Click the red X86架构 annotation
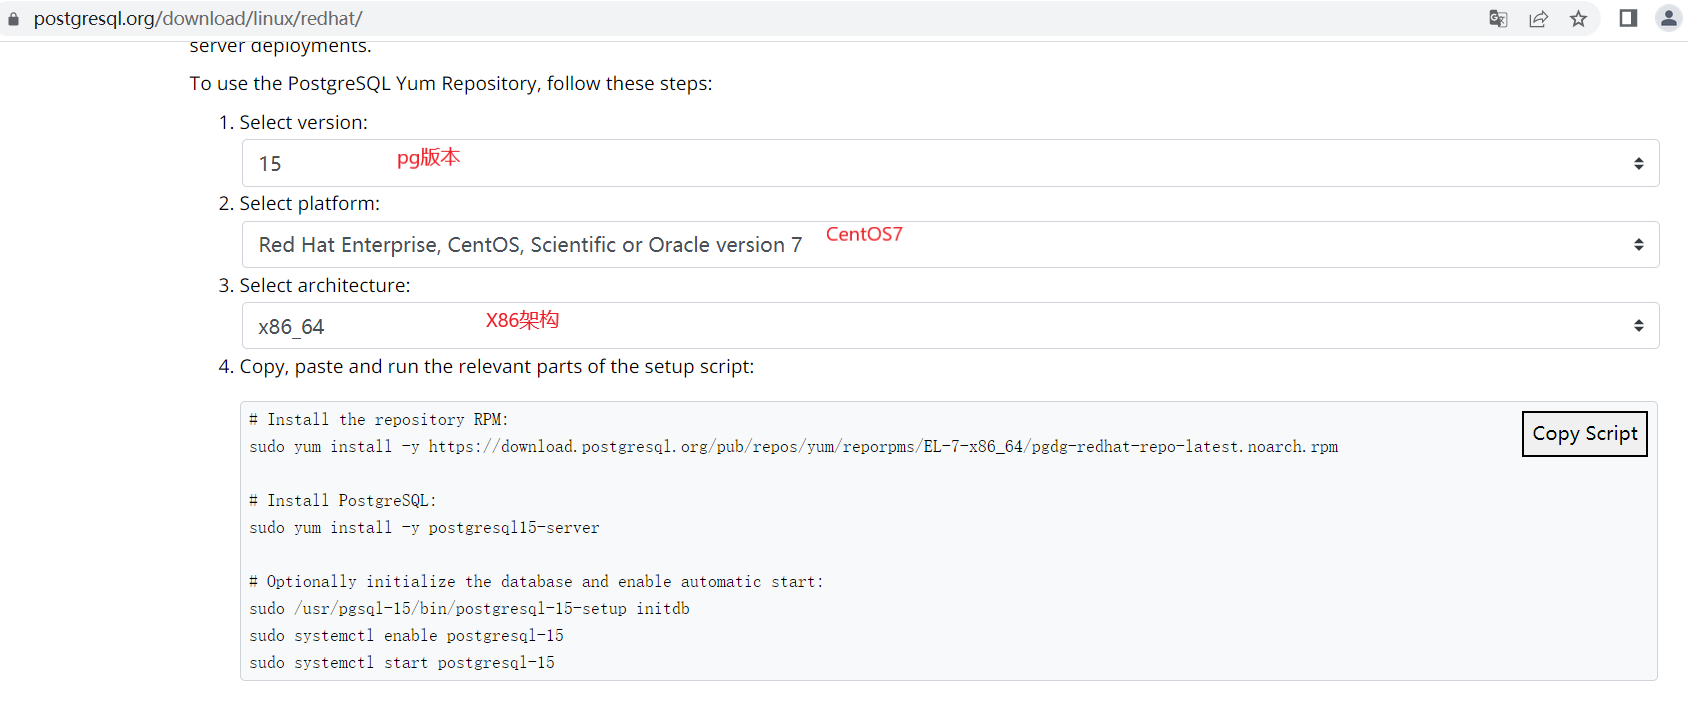Screen dimensions: 1688x707 tap(522, 320)
